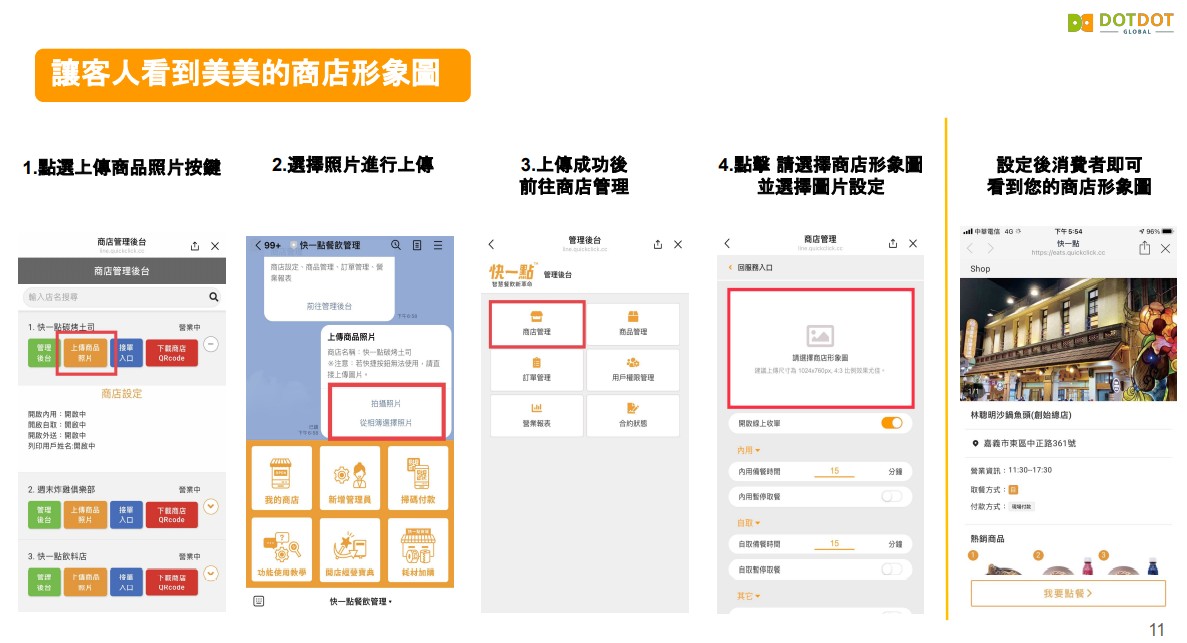
Task: Expand store 3 快一點飲料店 chevron
Action: [x=211, y=574]
